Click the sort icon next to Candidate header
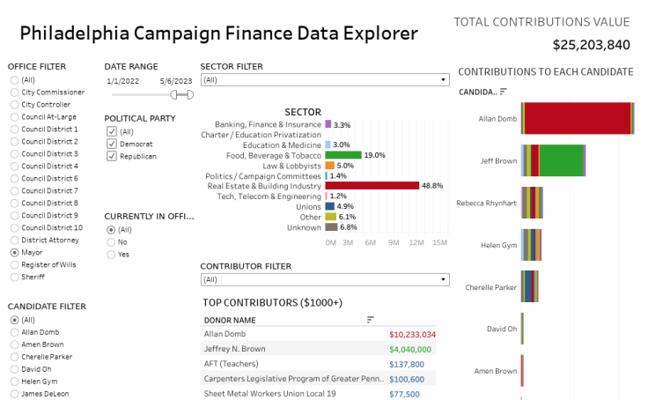 pyautogui.click(x=503, y=92)
